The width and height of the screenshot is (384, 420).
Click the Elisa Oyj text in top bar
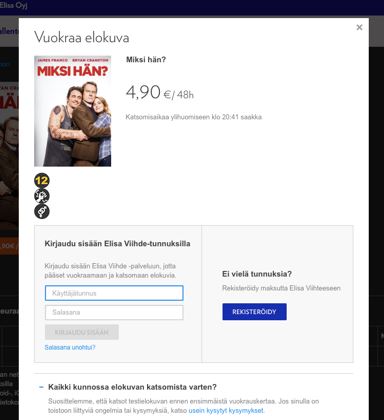click(13, 5)
